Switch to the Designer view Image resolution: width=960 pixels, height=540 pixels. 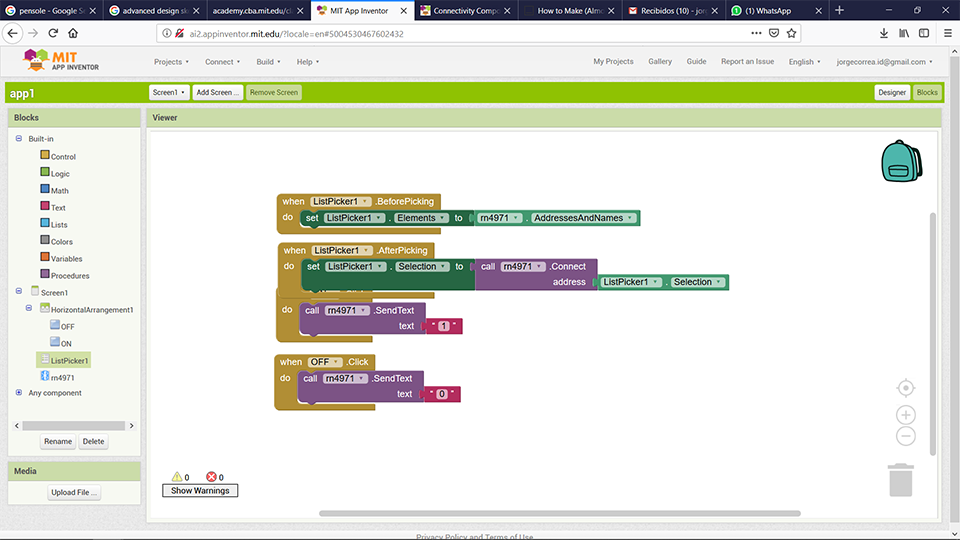(891, 92)
